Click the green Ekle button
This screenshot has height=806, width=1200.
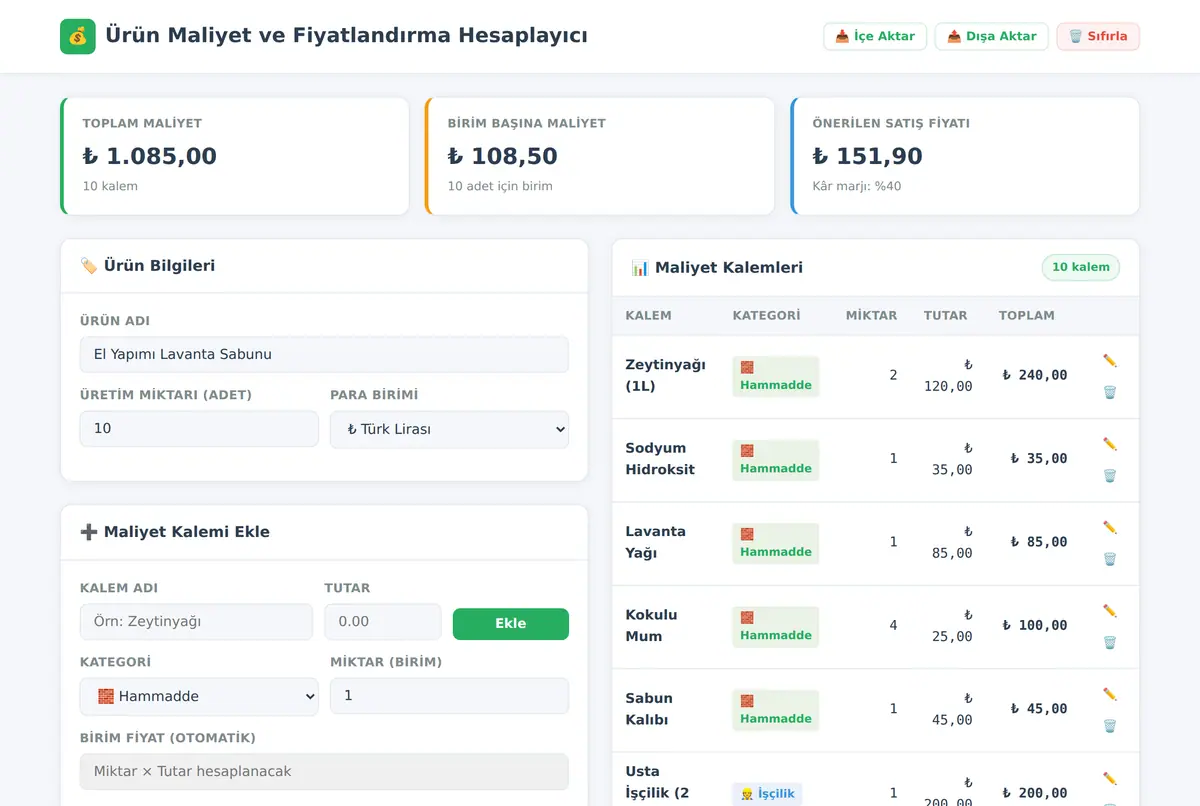pyautogui.click(x=511, y=623)
